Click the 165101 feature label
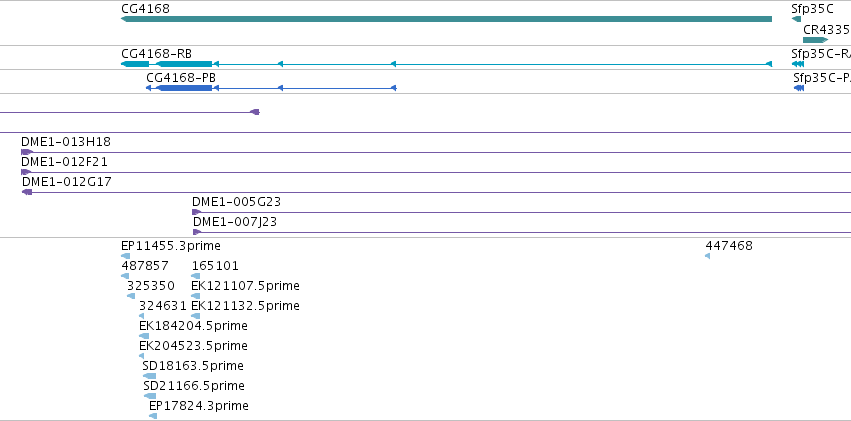 click(x=215, y=266)
